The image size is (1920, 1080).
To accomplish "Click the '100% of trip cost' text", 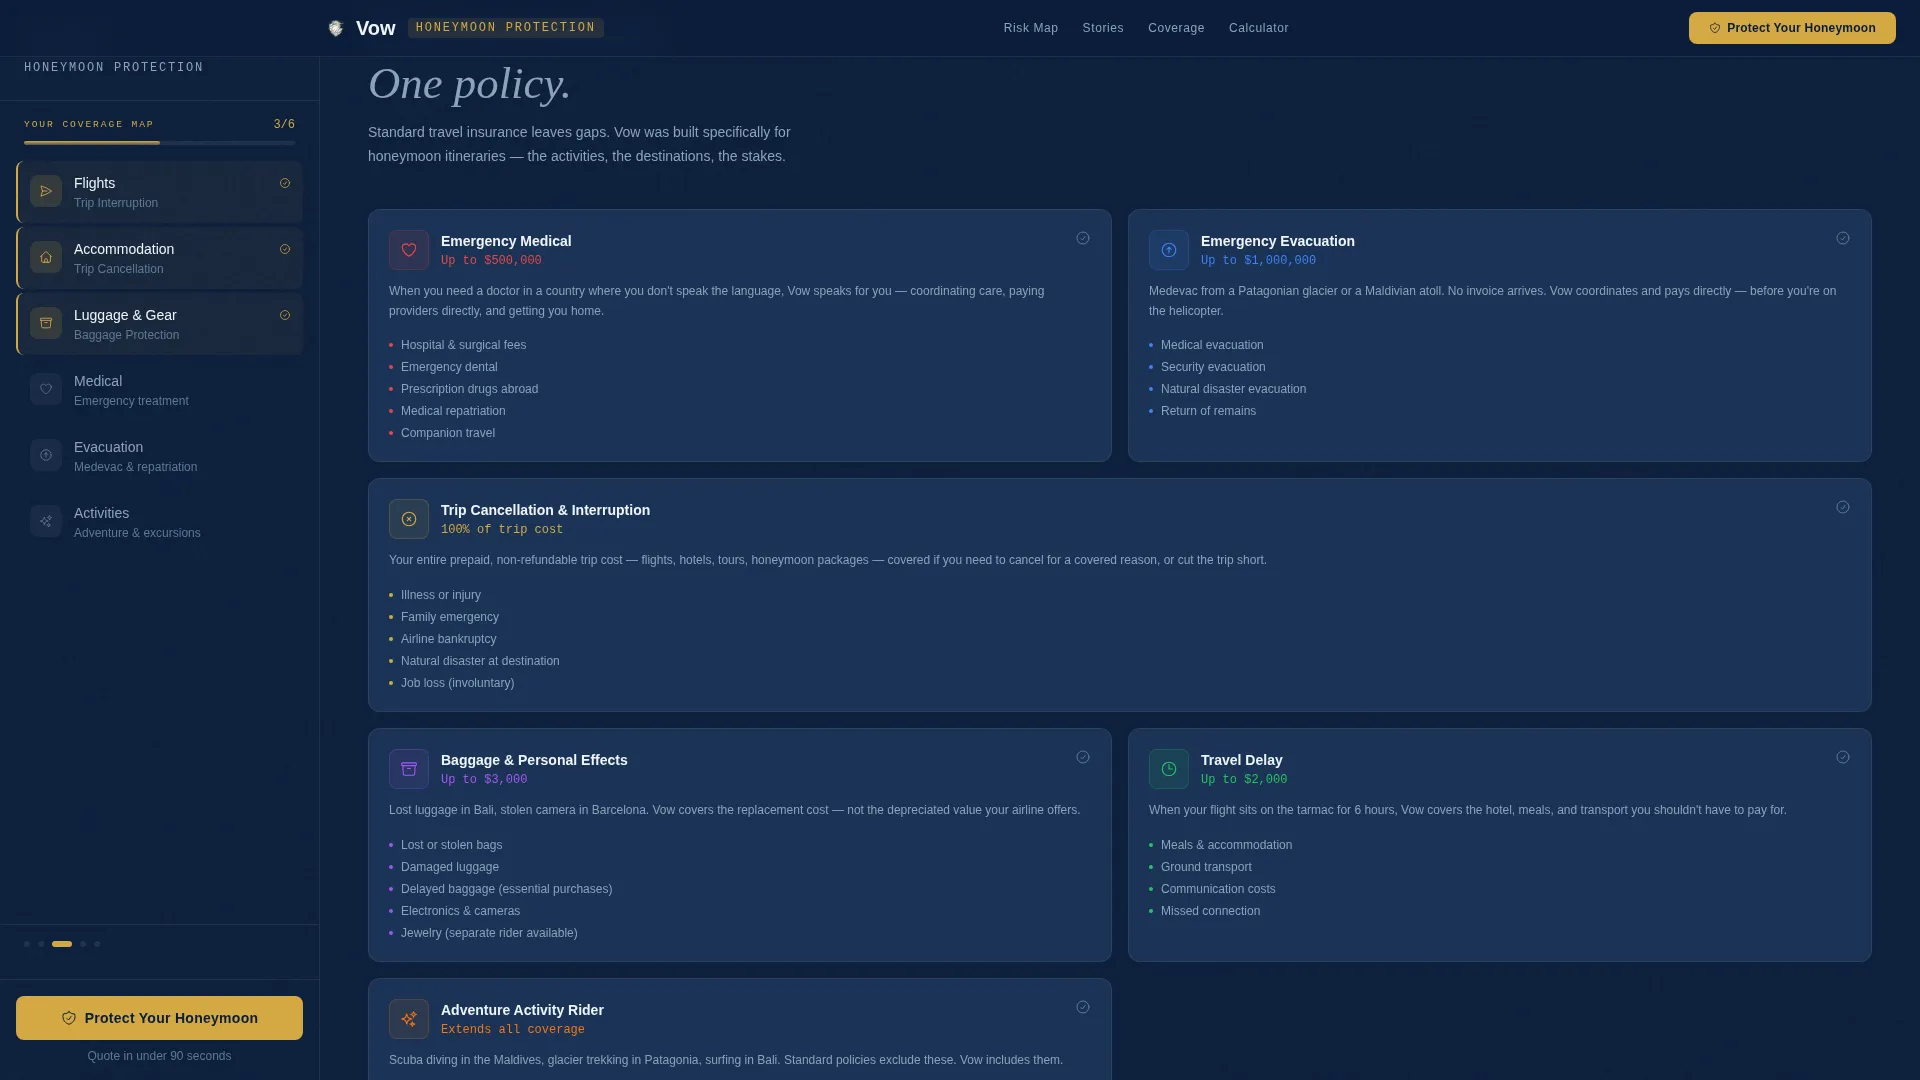I will (502, 530).
